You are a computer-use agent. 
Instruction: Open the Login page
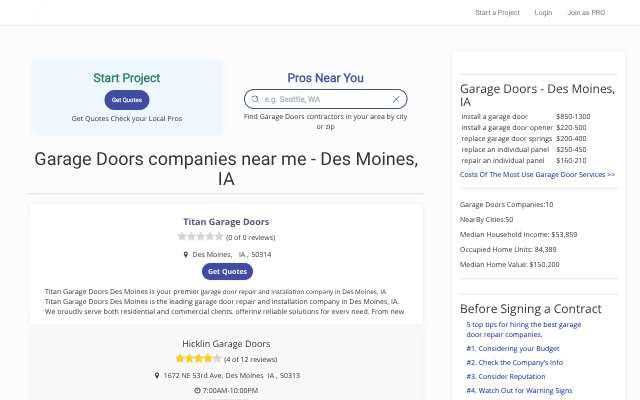tap(543, 13)
